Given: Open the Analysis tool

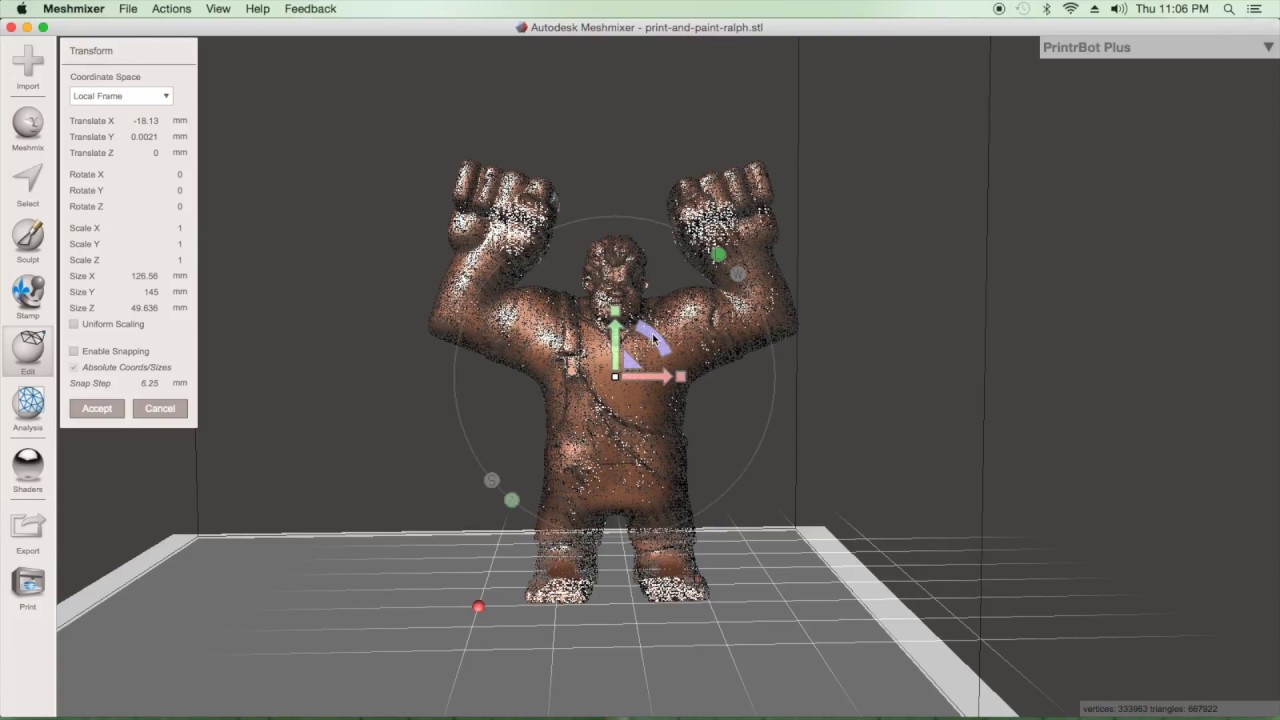Looking at the screenshot, I should point(28,409).
